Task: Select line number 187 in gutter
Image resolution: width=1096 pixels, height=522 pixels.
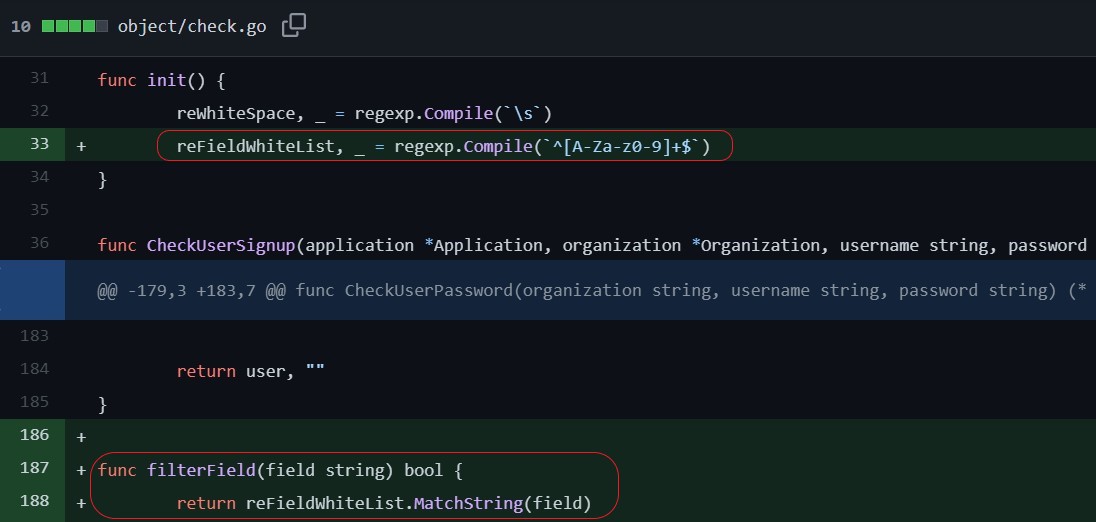Action: pos(34,467)
